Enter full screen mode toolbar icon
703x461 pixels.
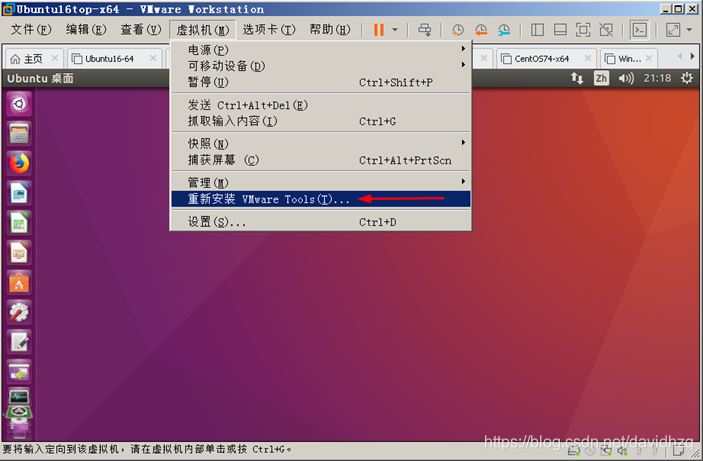[583, 30]
